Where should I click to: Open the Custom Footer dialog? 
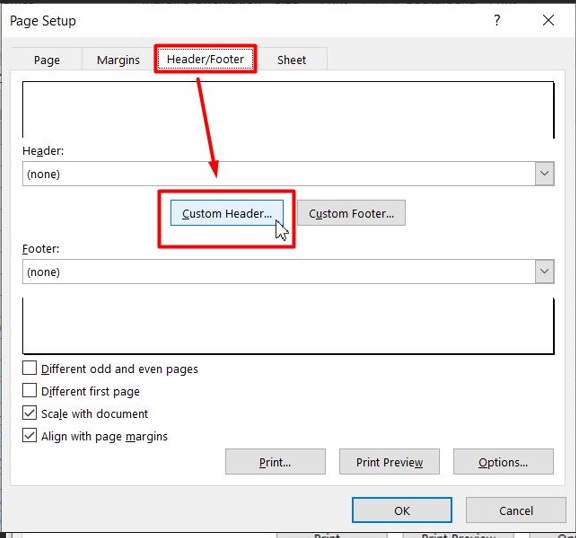352,213
